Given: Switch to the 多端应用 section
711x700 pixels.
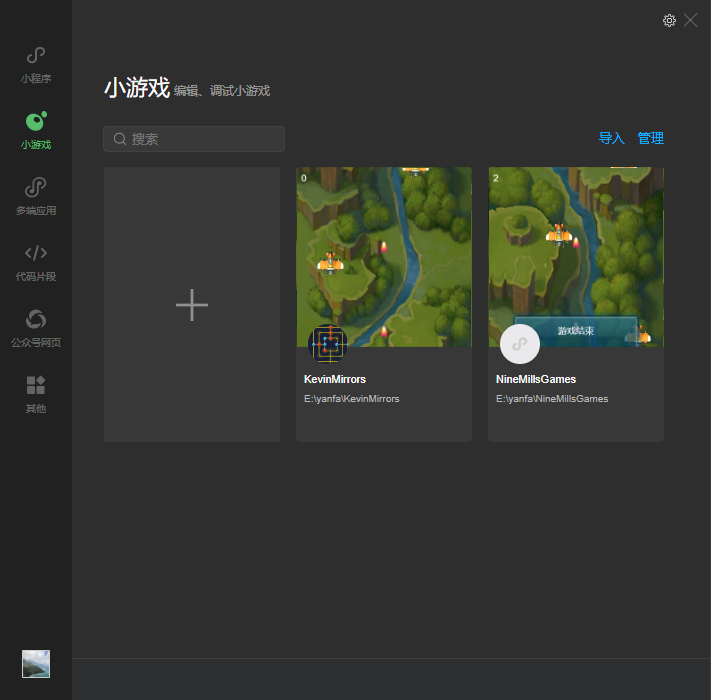Looking at the screenshot, I should [36, 196].
